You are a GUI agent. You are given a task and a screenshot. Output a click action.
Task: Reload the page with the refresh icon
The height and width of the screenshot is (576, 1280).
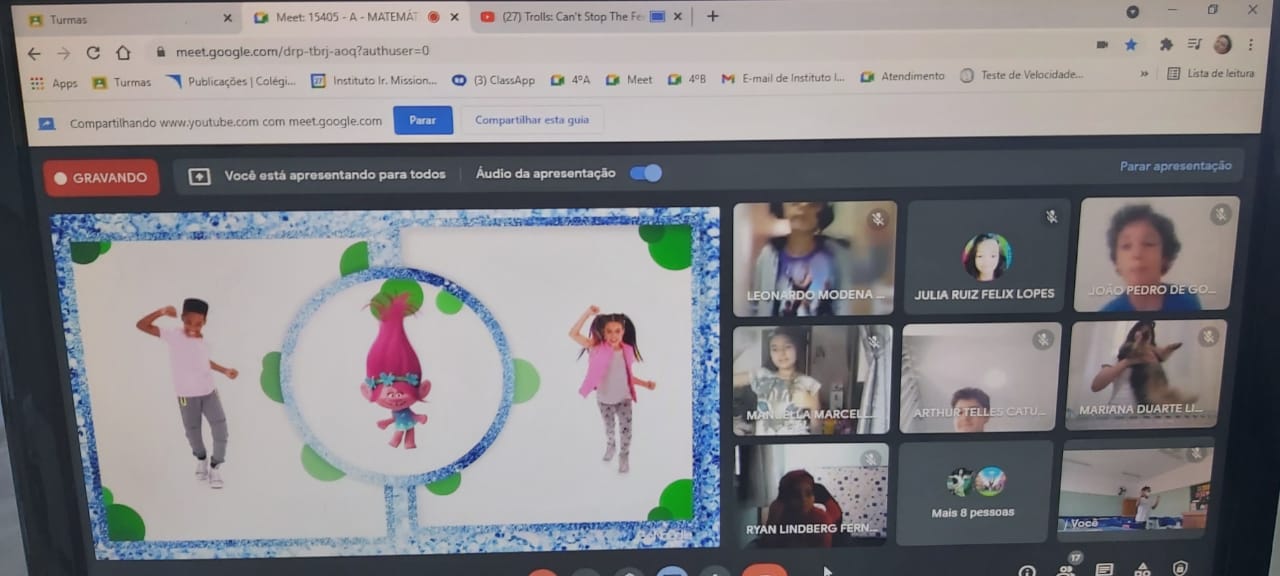pos(93,53)
